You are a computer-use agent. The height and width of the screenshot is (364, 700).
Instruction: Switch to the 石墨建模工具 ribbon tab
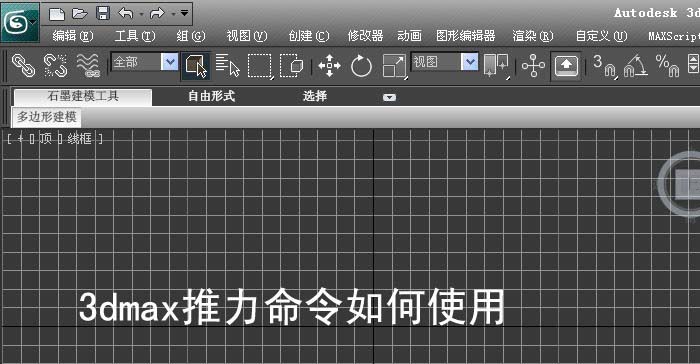[x=83, y=96]
